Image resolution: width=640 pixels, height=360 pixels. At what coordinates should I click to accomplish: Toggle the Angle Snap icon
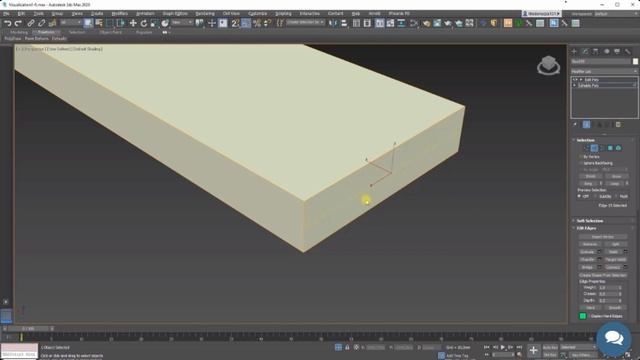click(x=246, y=23)
